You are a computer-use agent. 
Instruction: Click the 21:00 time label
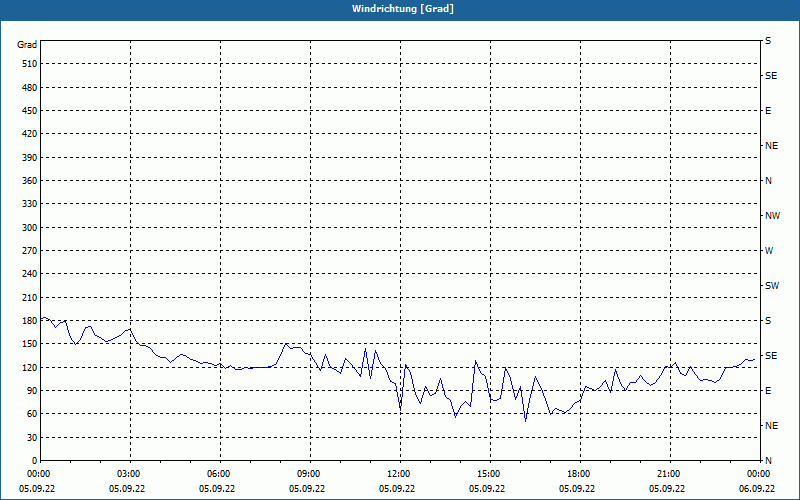pos(667,473)
